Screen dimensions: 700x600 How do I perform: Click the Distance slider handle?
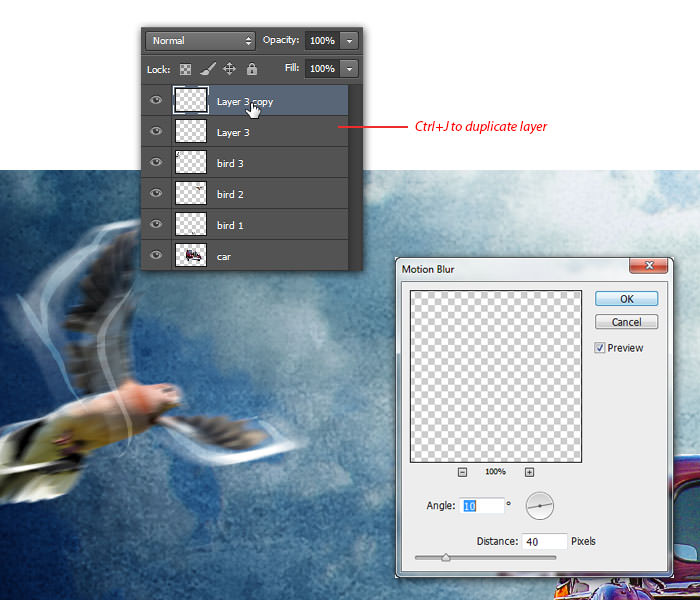coord(446,557)
